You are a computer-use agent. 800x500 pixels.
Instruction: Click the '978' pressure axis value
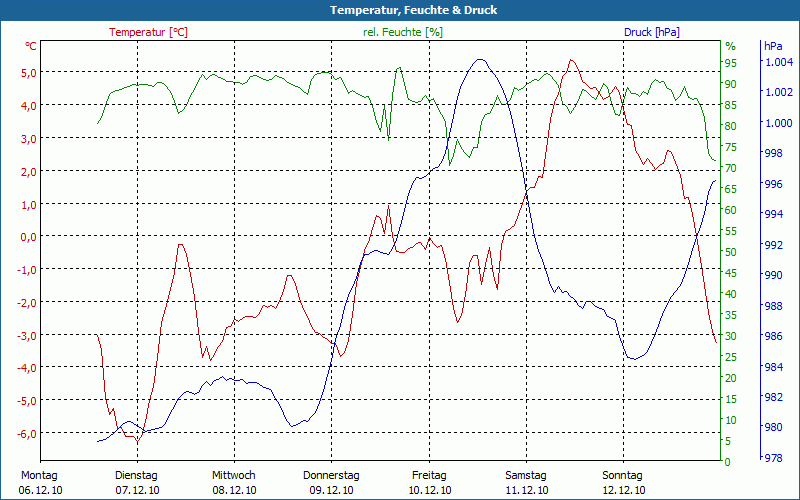click(x=773, y=458)
